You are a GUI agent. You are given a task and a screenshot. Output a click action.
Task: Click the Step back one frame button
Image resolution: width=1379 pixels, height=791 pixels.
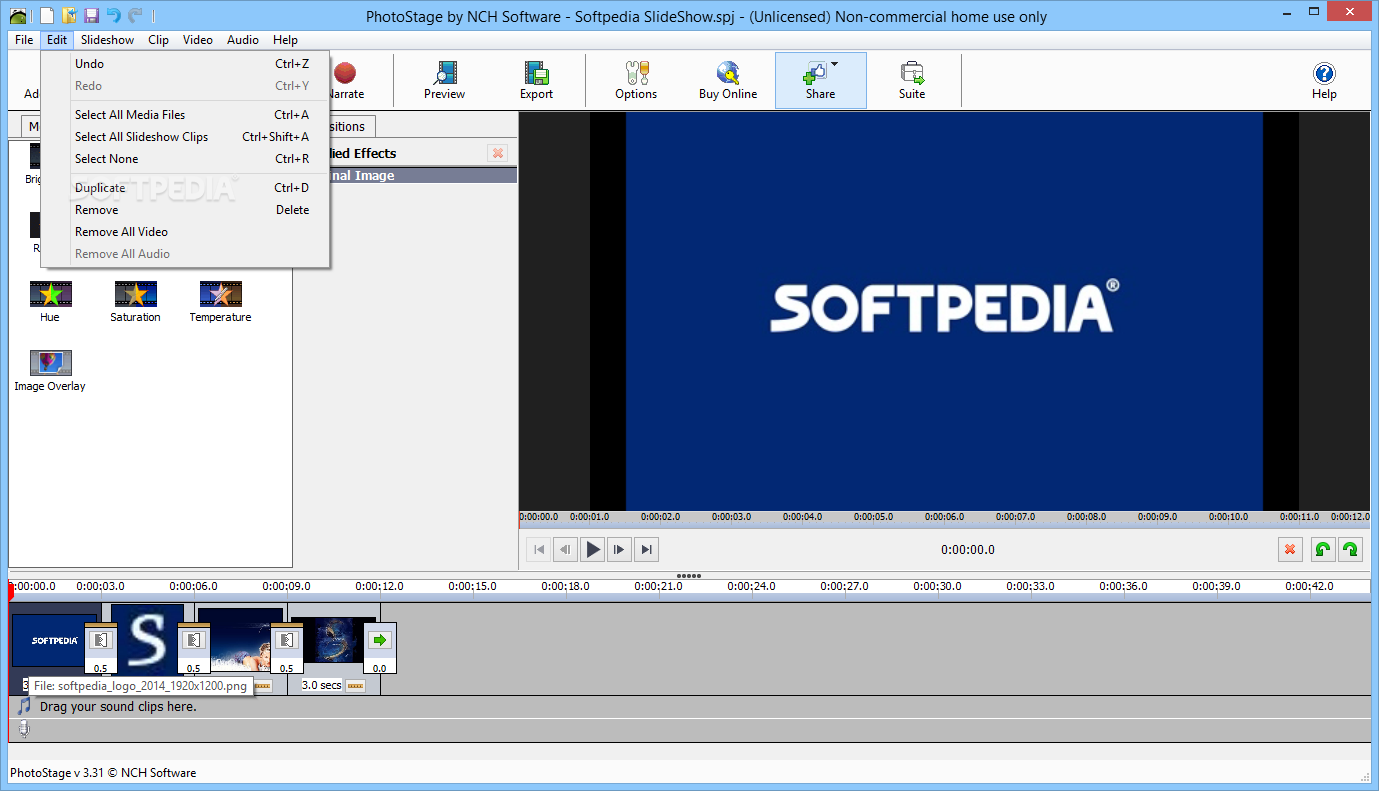tap(565, 549)
